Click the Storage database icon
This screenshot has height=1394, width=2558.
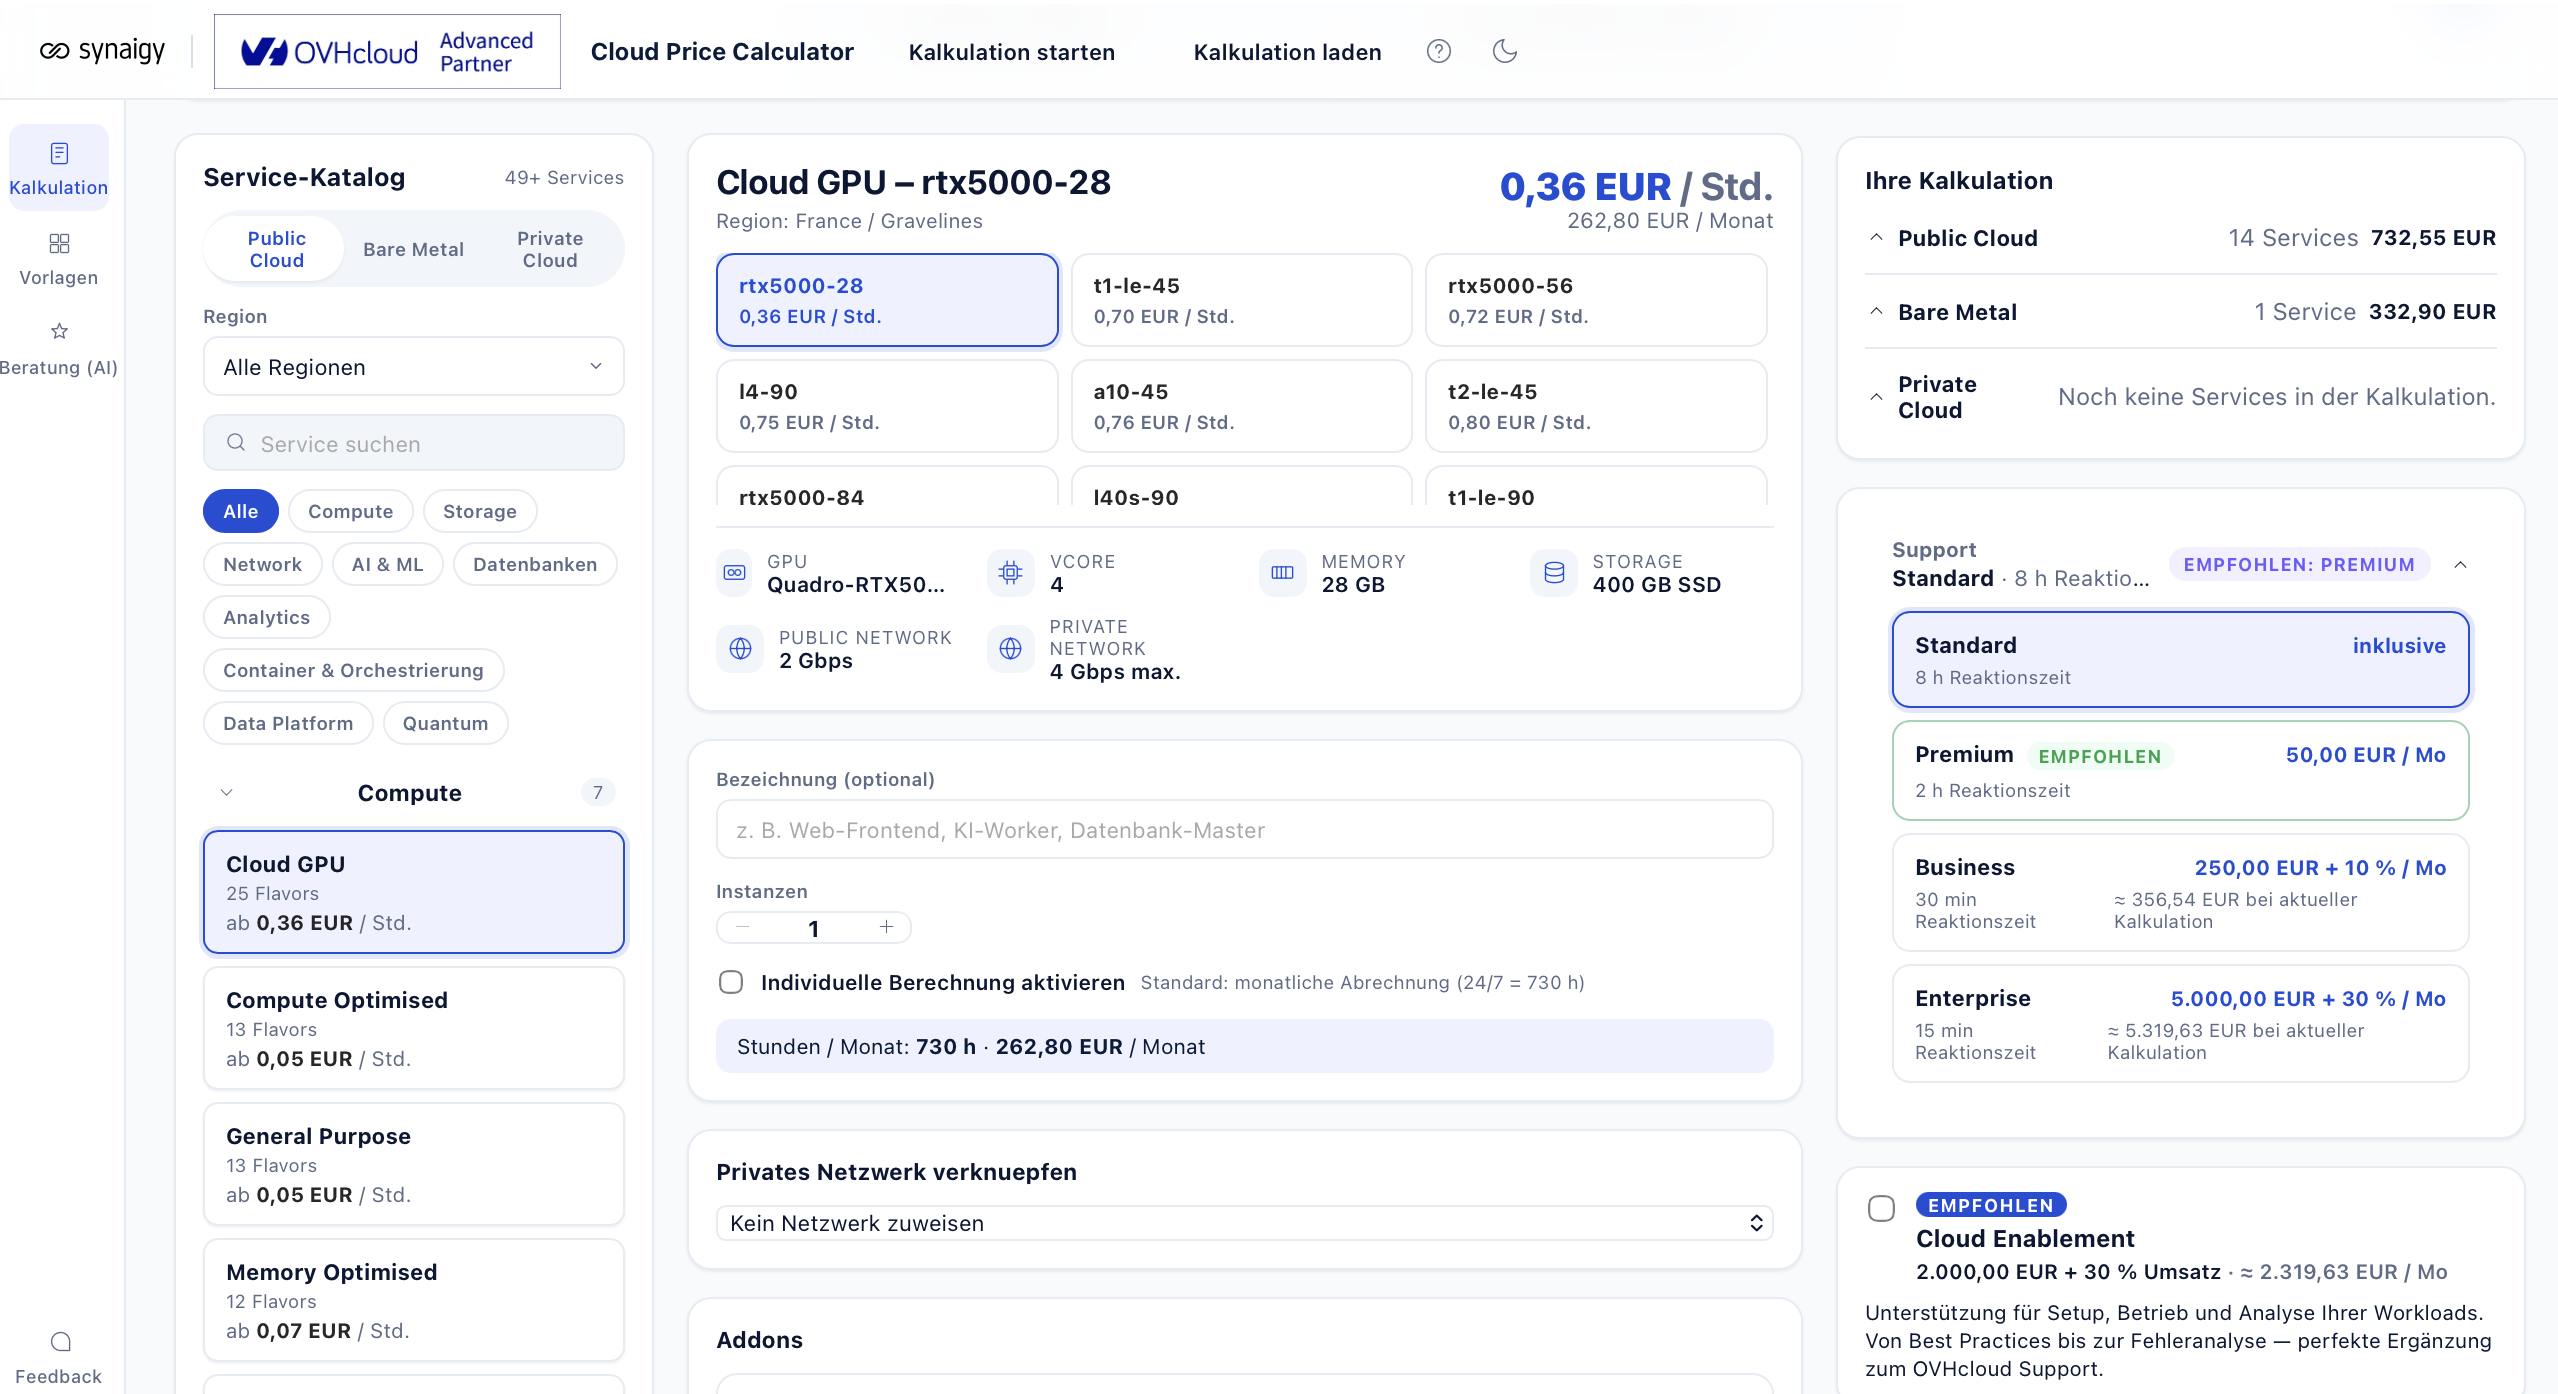1554,573
